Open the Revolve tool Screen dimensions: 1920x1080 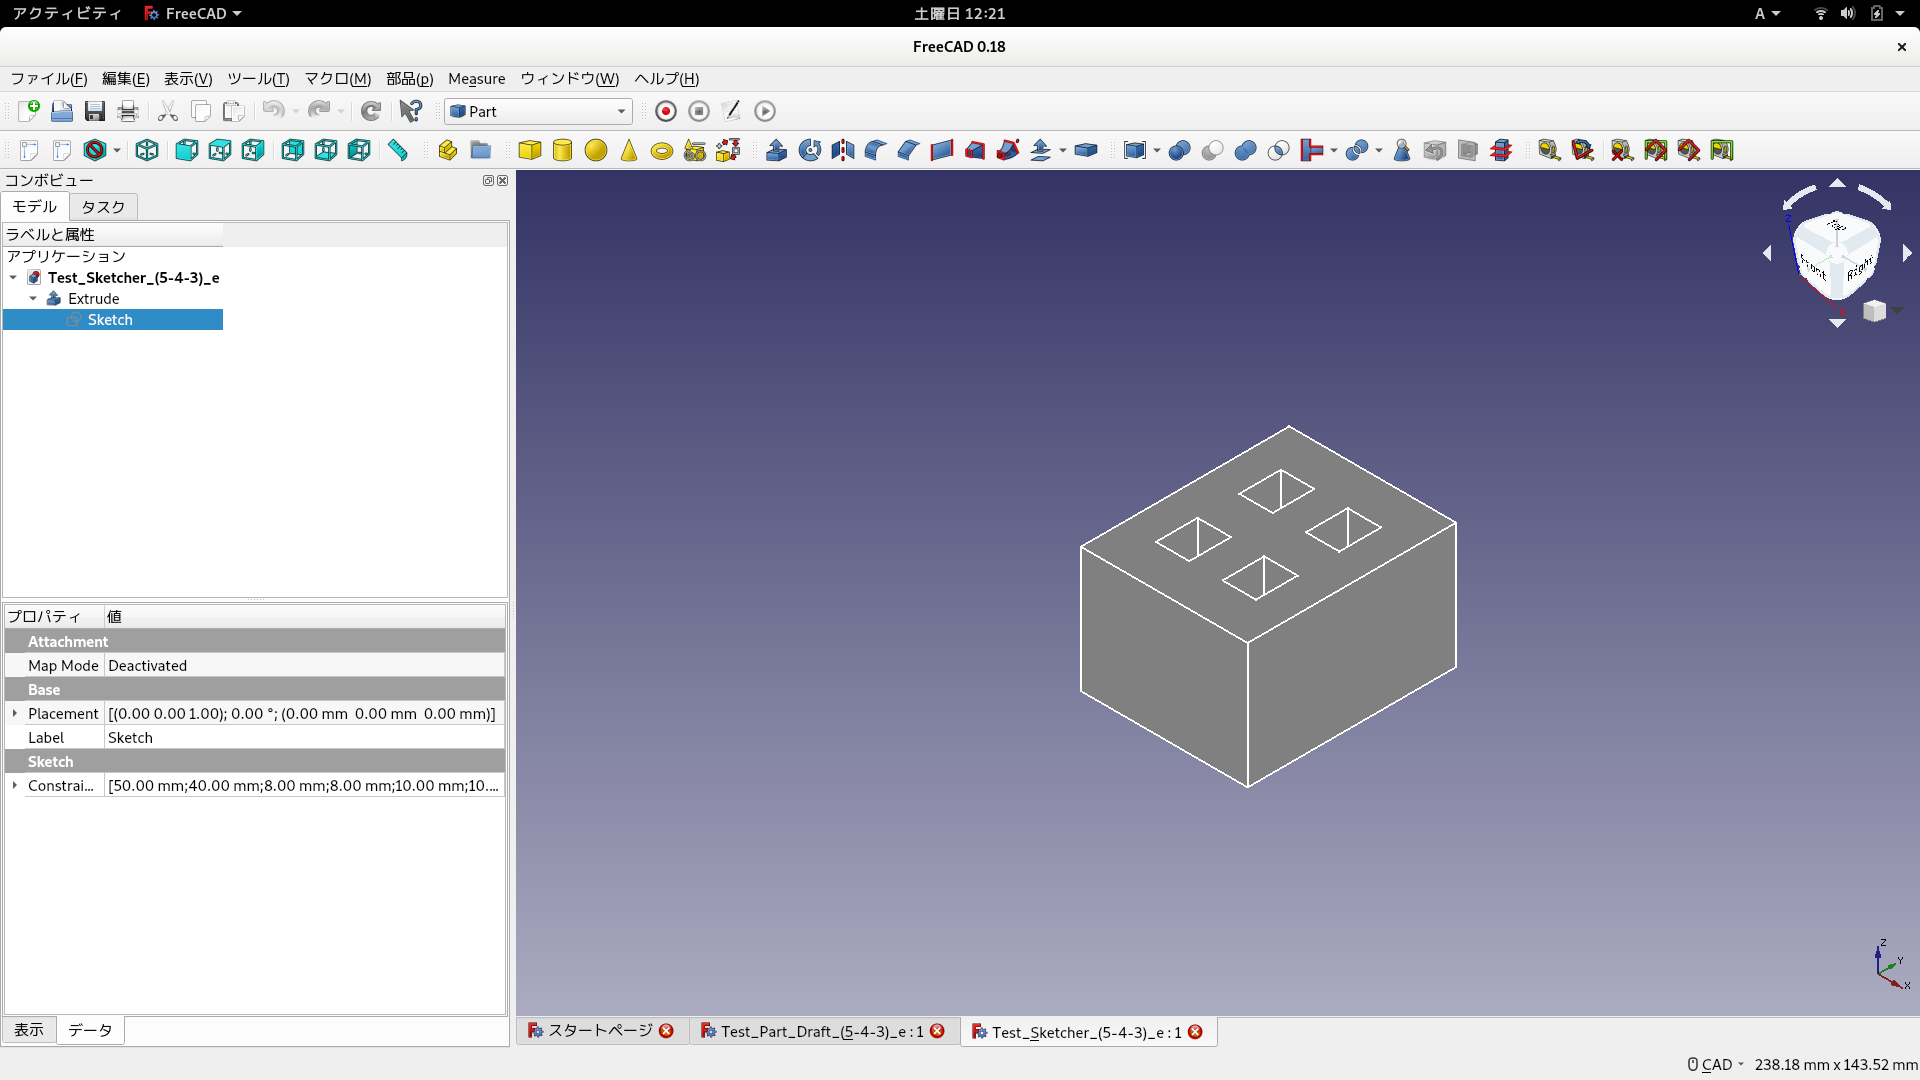click(810, 150)
